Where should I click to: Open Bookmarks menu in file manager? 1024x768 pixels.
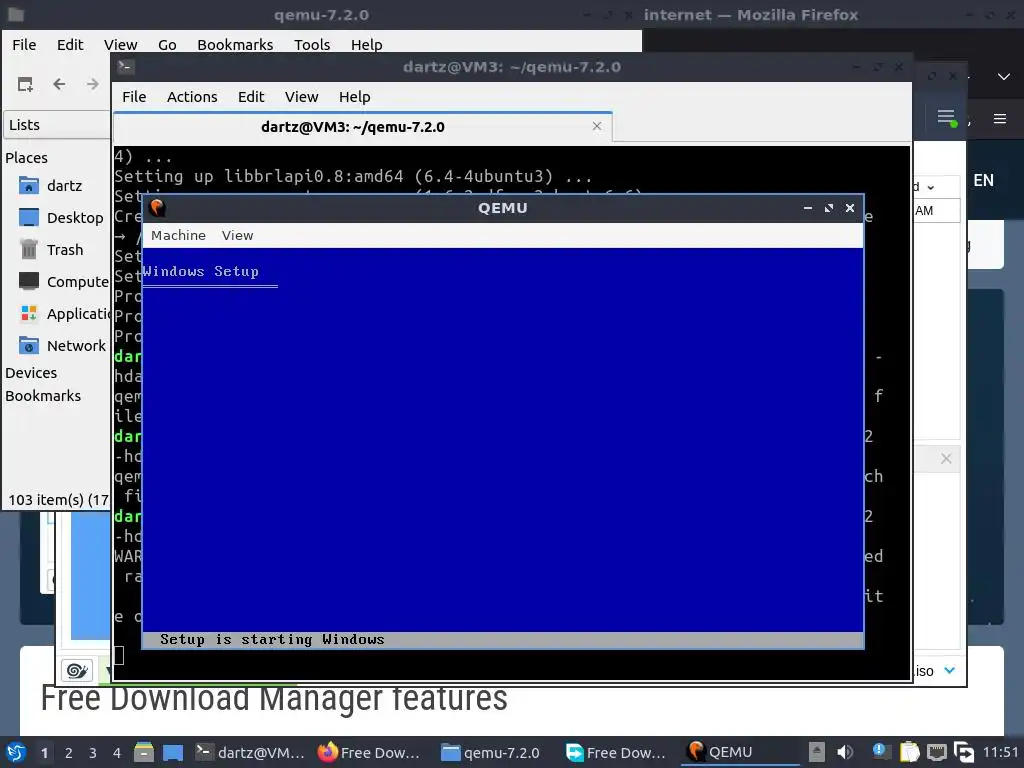click(x=235, y=44)
